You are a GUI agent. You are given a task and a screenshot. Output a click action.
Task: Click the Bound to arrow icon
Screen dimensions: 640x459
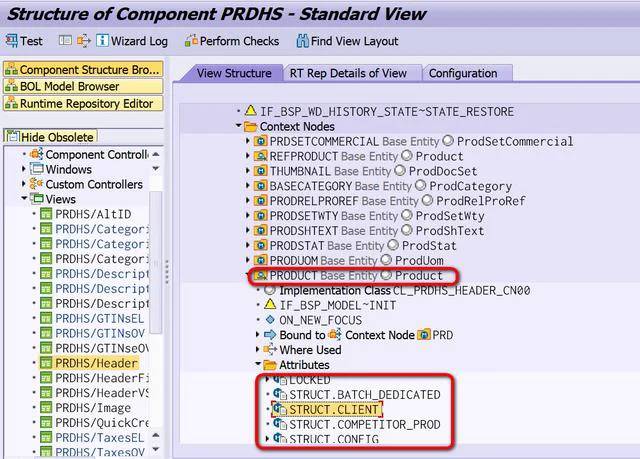coord(270,335)
